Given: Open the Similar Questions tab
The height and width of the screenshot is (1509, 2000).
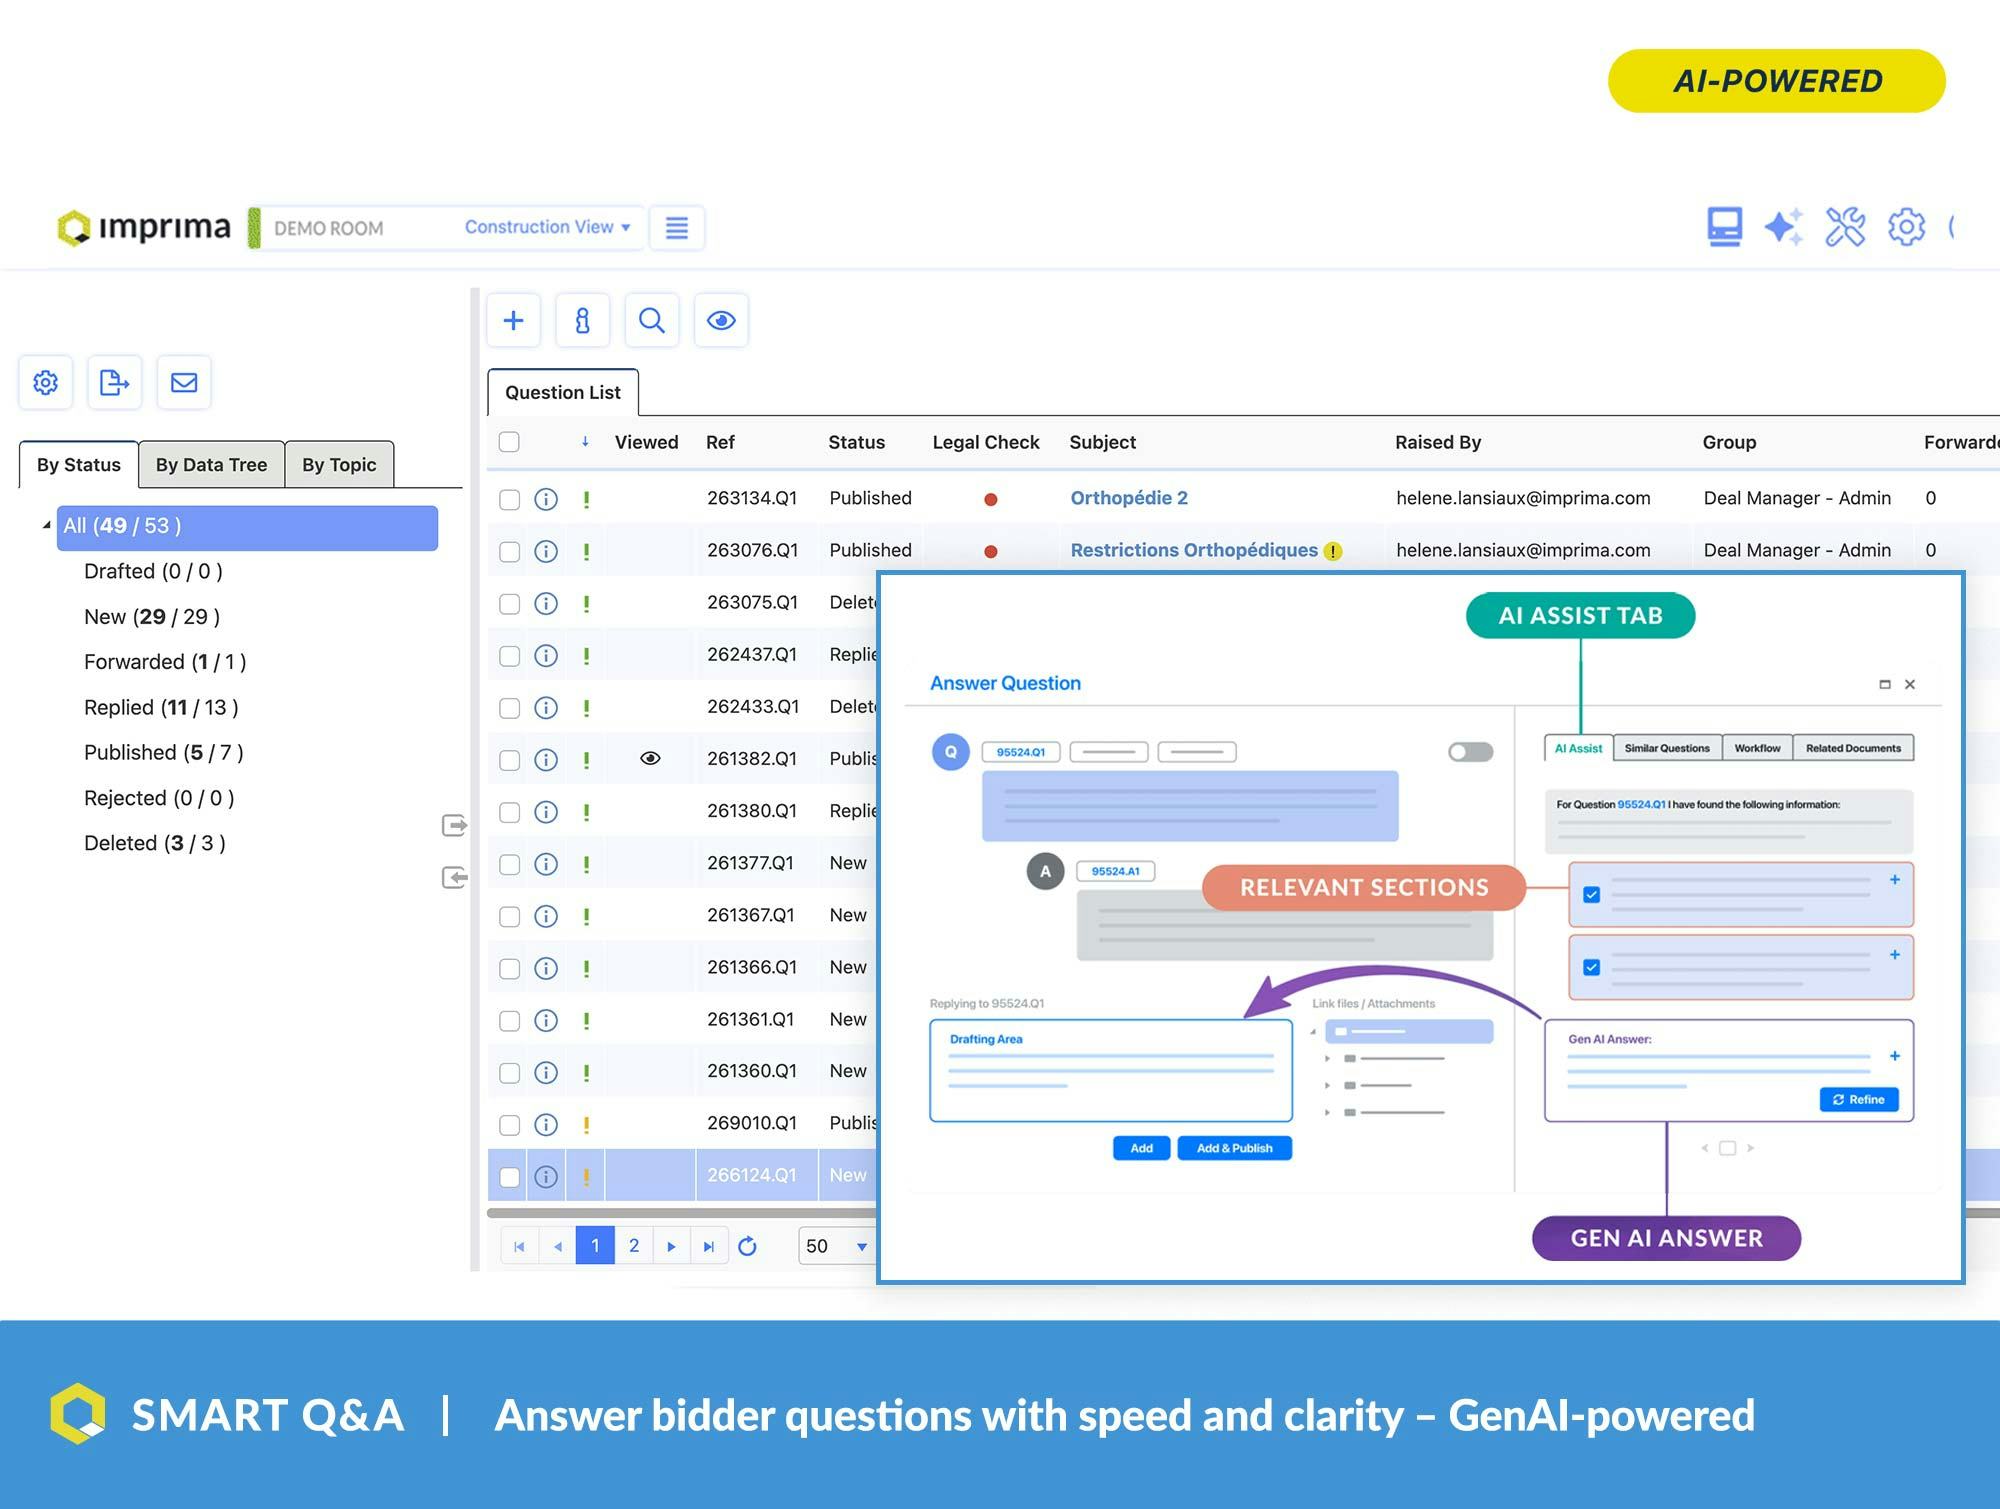Looking at the screenshot, I should click(1666, 747).
